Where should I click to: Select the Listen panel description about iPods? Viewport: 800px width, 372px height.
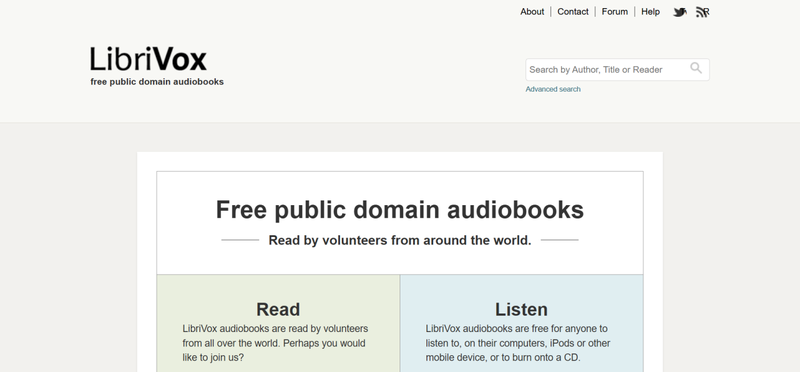click(x=518, y=343)
